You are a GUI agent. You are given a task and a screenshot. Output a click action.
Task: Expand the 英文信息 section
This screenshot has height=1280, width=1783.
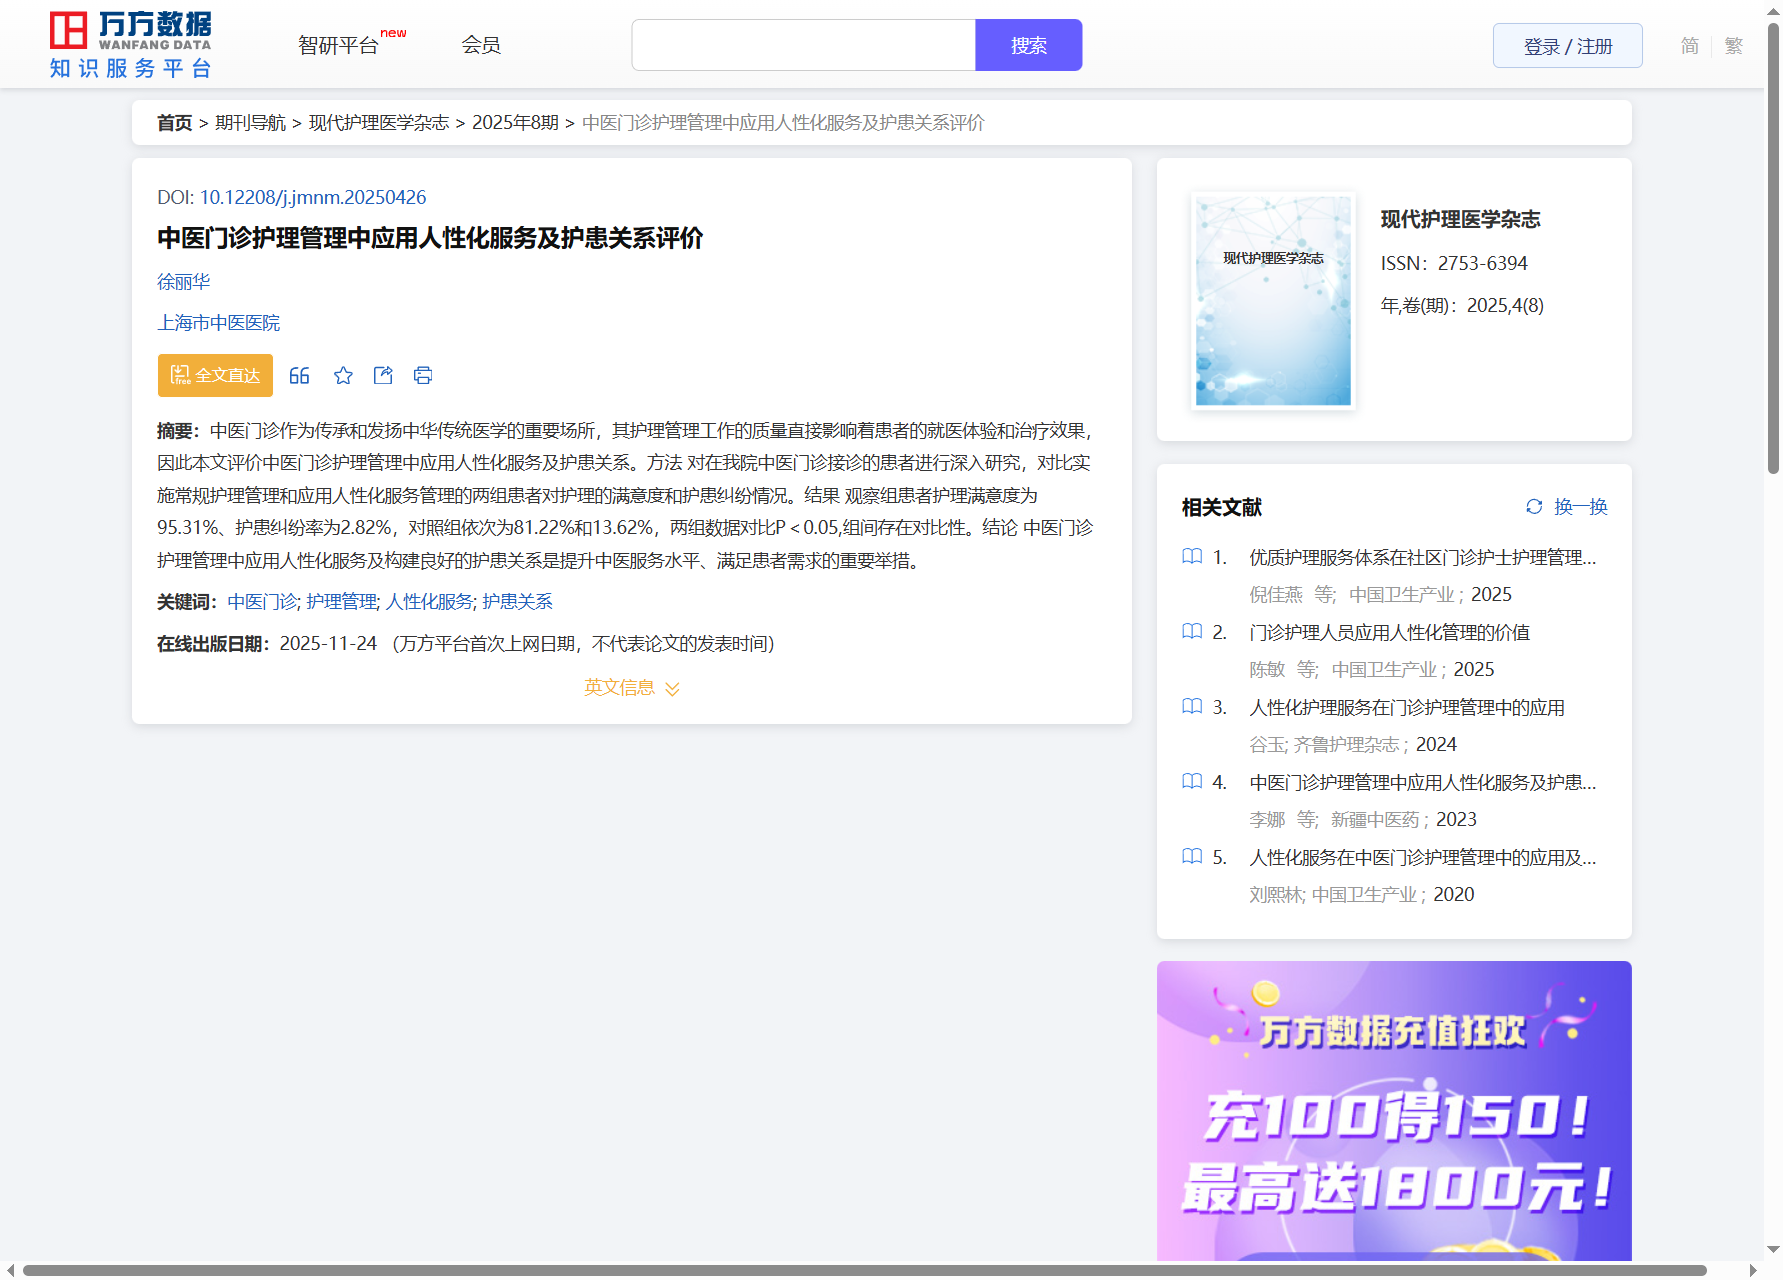[631, 688]
